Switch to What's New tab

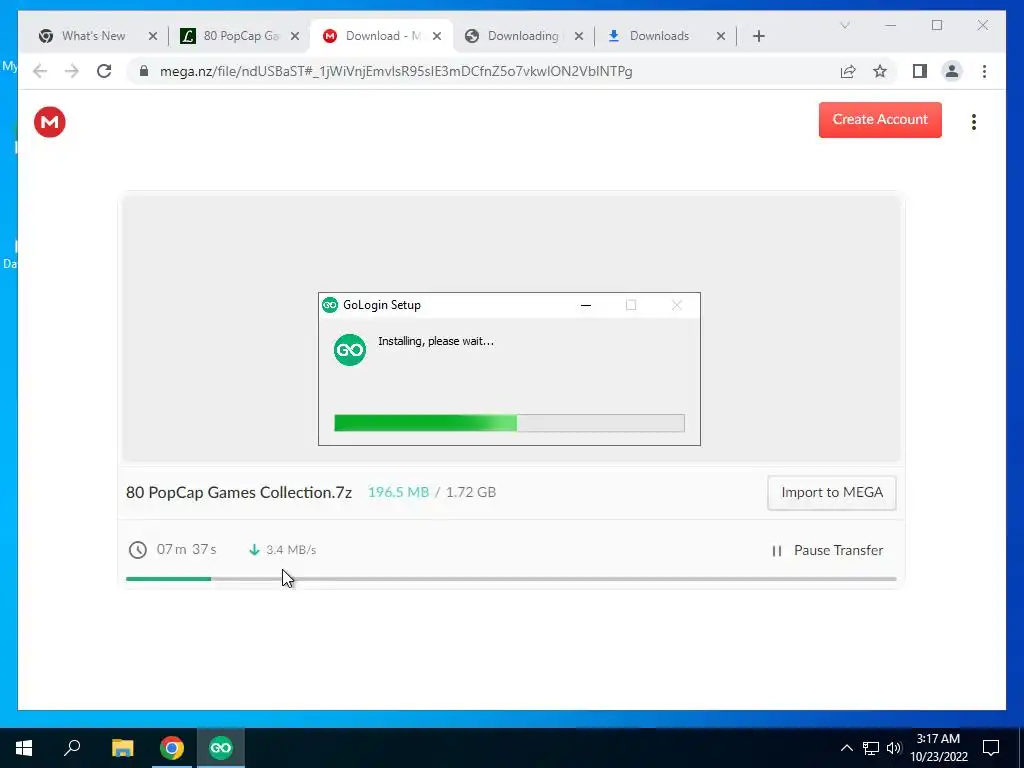[93, 36]
